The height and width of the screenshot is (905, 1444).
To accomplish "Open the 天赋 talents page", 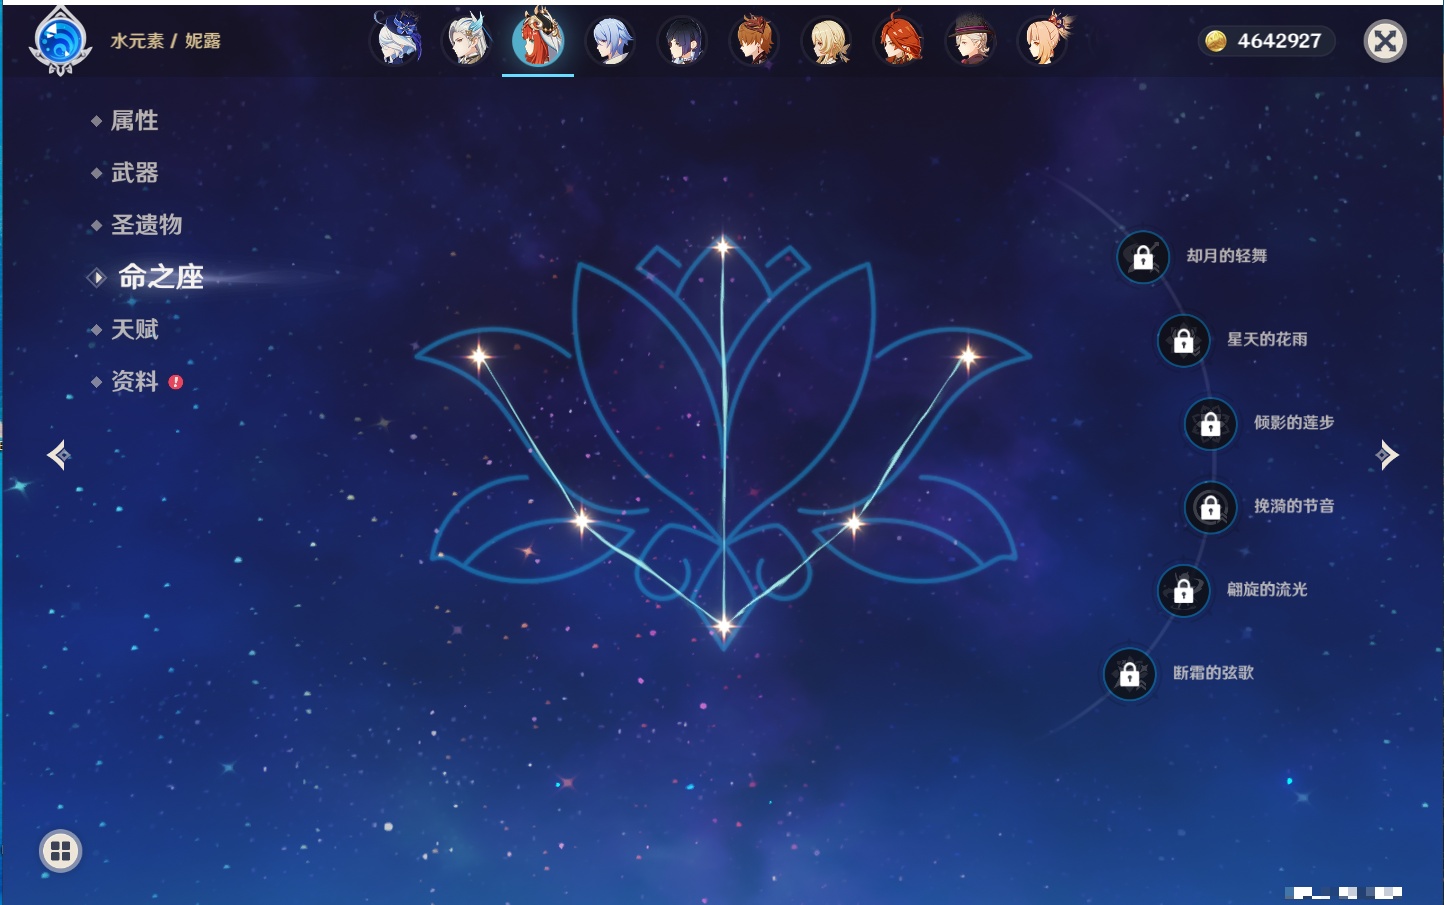I will coord(134,329).
